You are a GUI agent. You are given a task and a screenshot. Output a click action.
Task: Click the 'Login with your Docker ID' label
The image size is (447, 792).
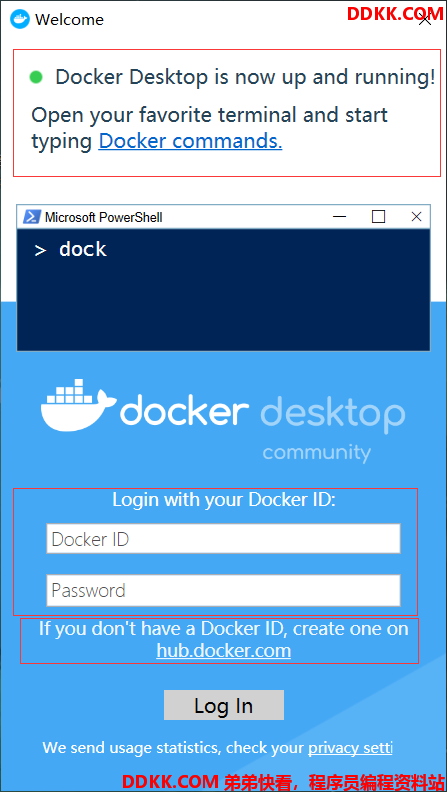coord(224,500)
